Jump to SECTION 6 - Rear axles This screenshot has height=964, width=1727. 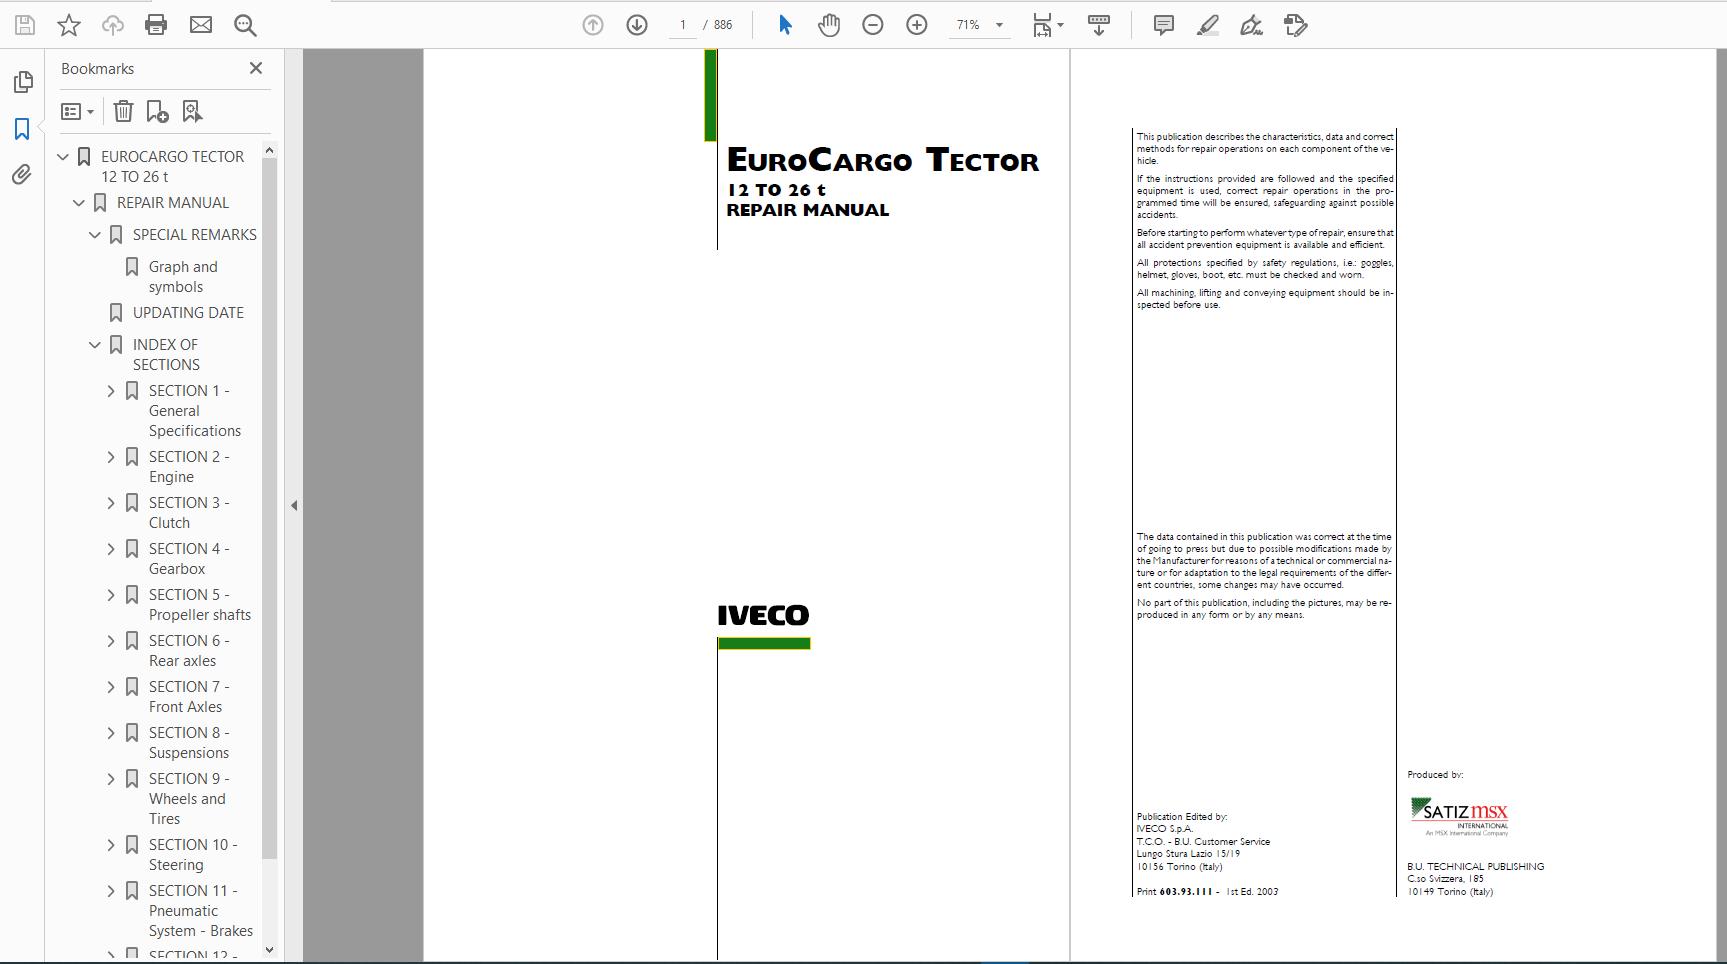(x=189, y=651)
